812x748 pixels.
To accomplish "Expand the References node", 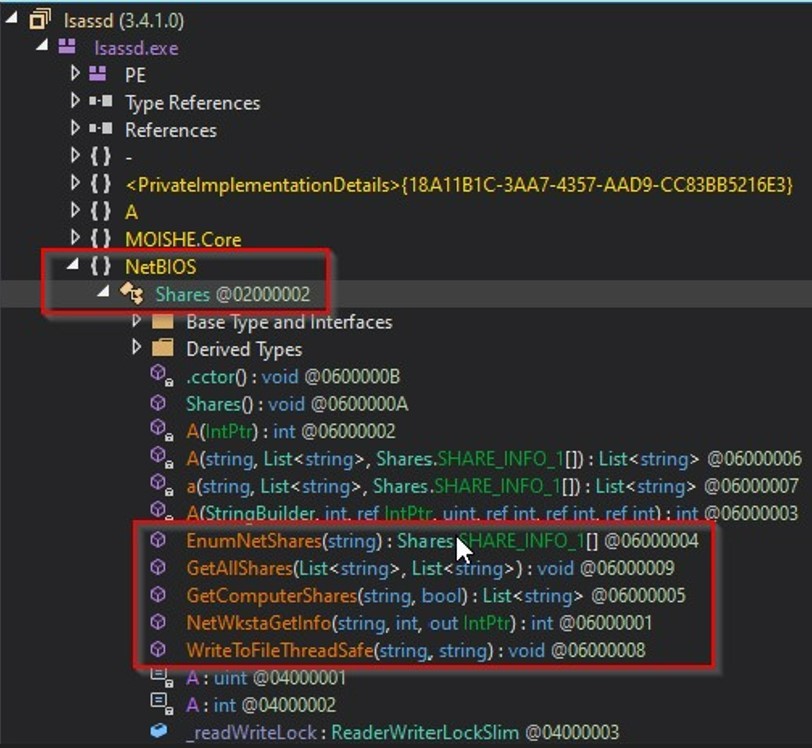I will tap(75, 130).
